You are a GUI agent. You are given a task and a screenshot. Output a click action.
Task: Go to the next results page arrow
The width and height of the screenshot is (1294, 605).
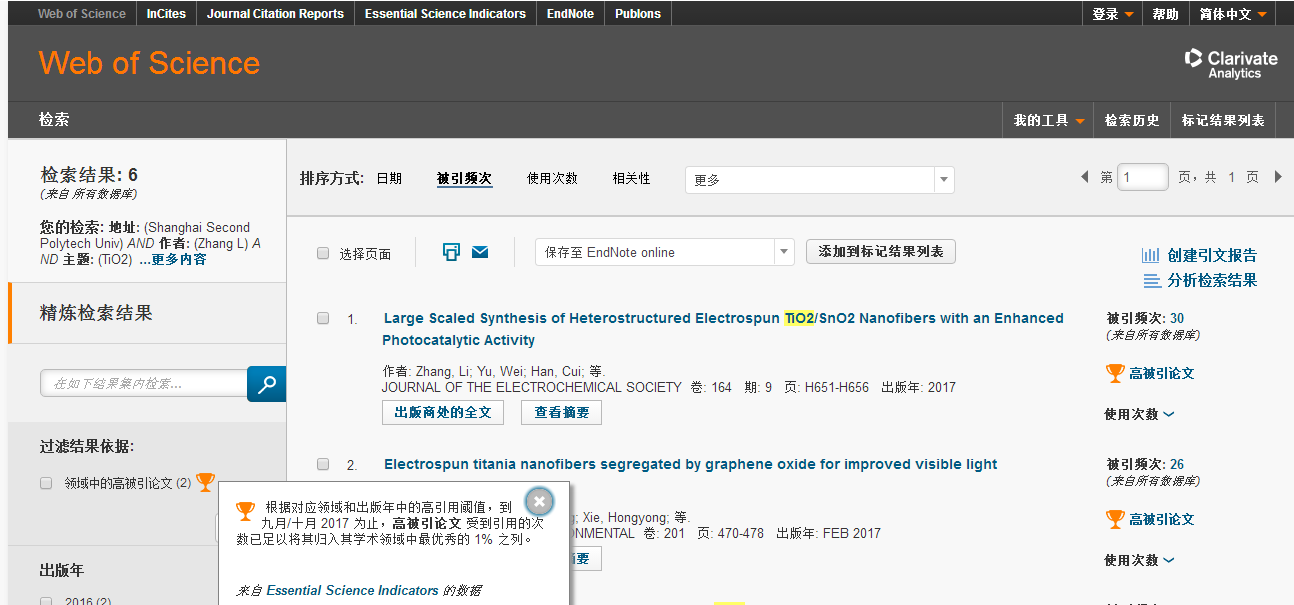pos(1278,177)
